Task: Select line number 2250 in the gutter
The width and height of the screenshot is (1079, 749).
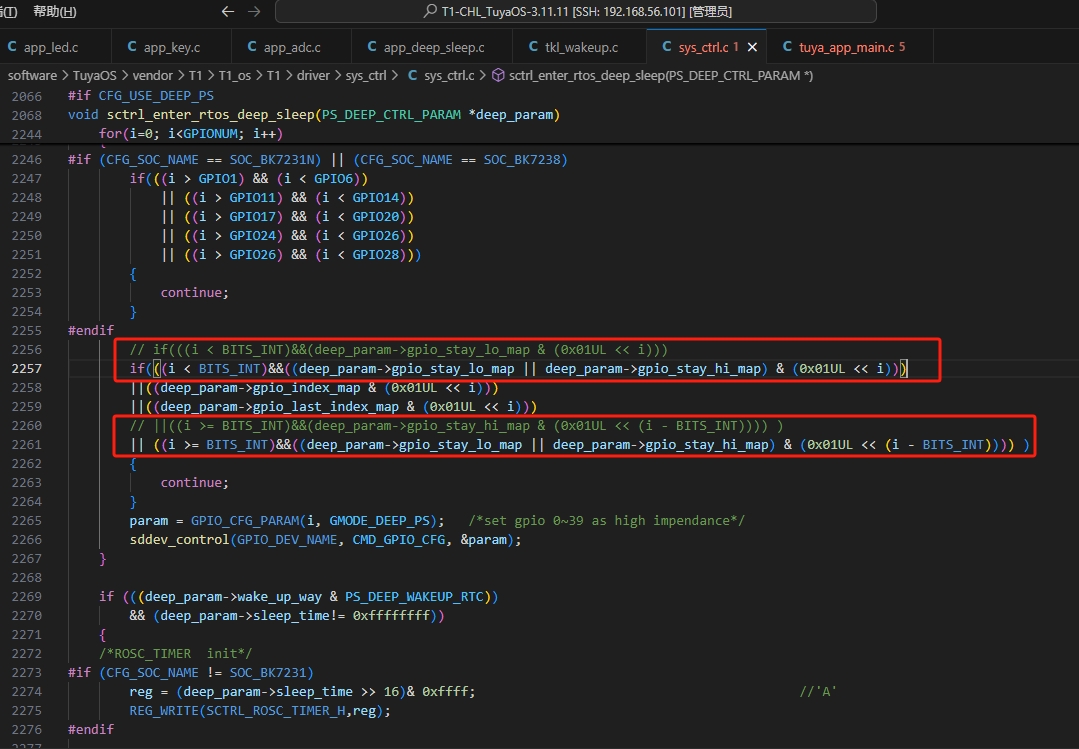Action: tap(27, 236)
